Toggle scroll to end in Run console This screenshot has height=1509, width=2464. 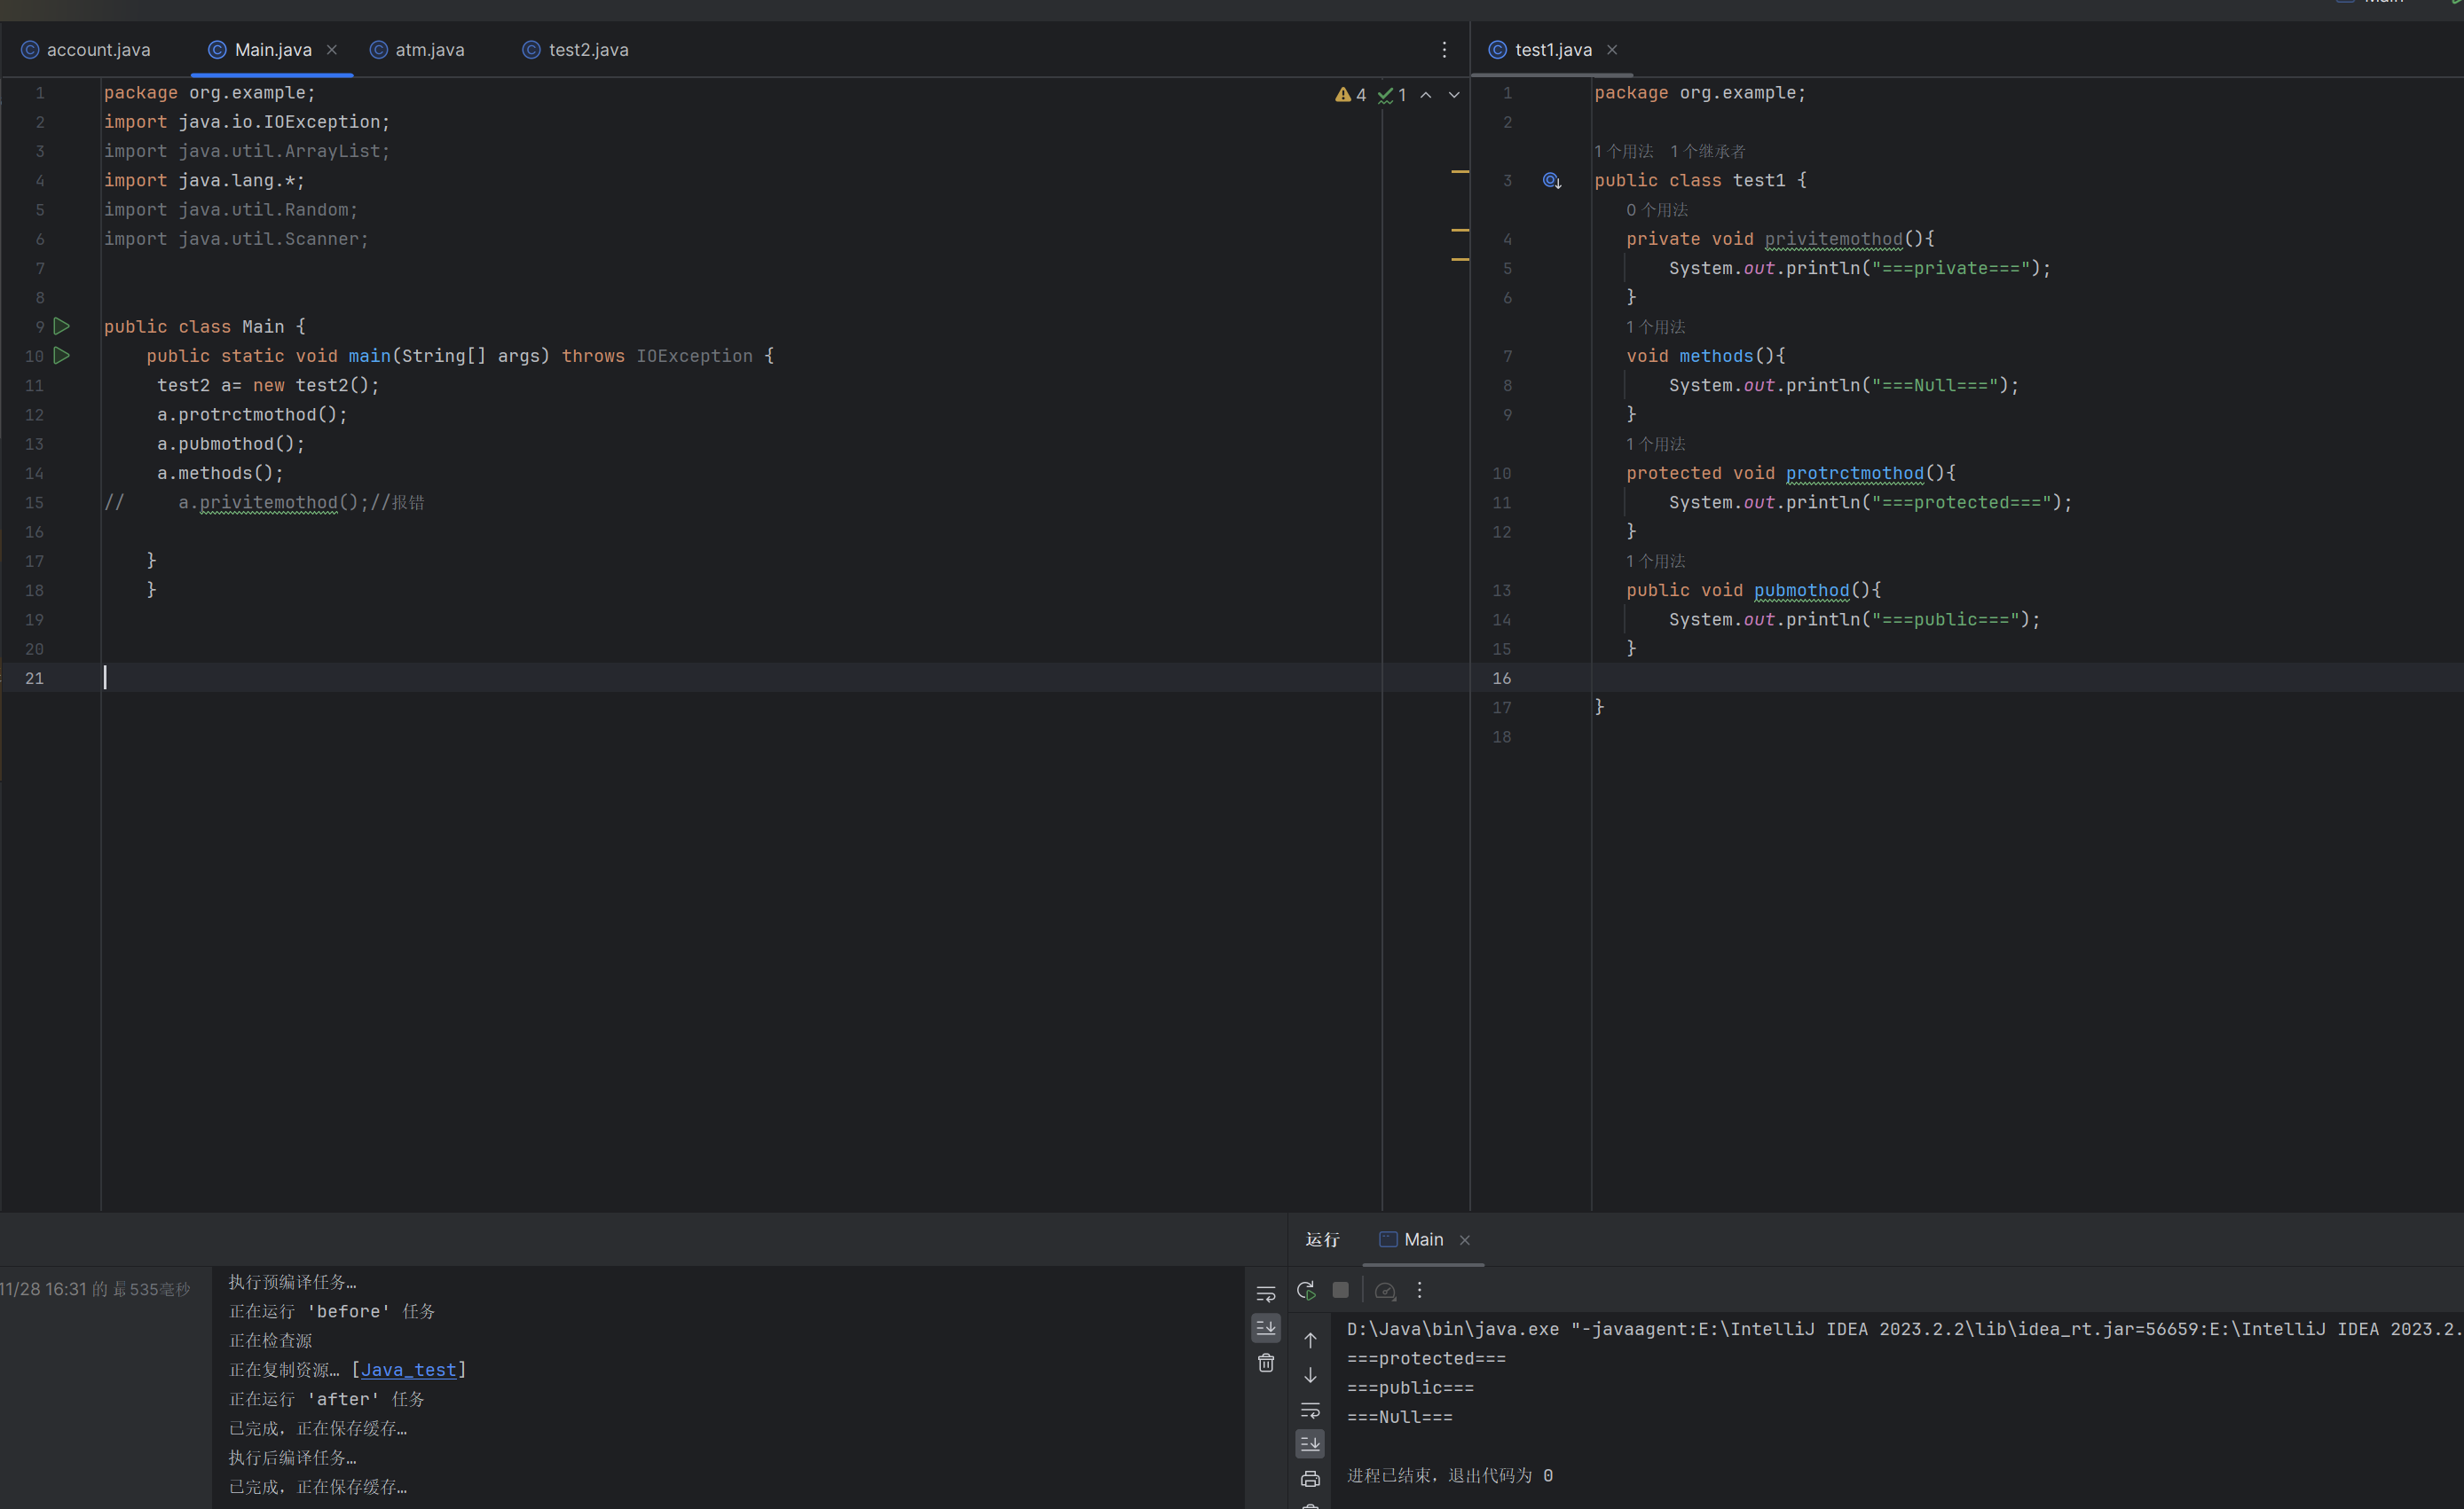1310,1443
